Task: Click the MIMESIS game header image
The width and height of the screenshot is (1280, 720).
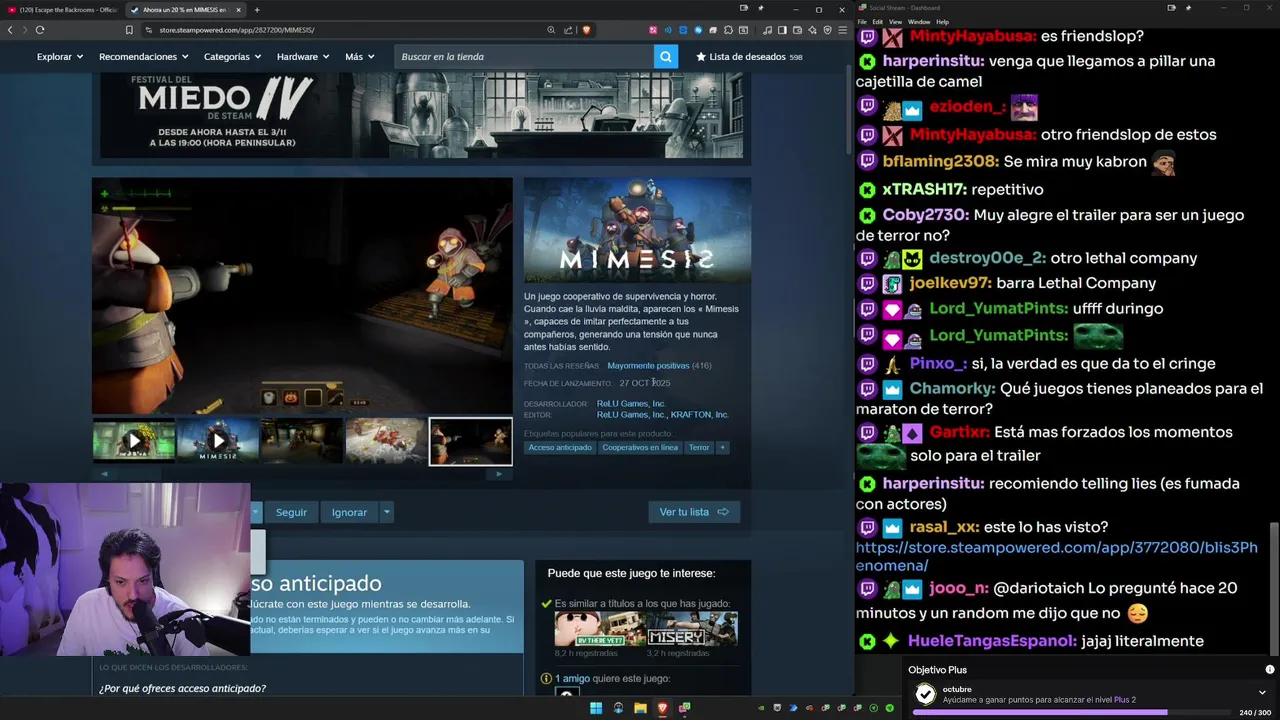Action: click(637, 230)
